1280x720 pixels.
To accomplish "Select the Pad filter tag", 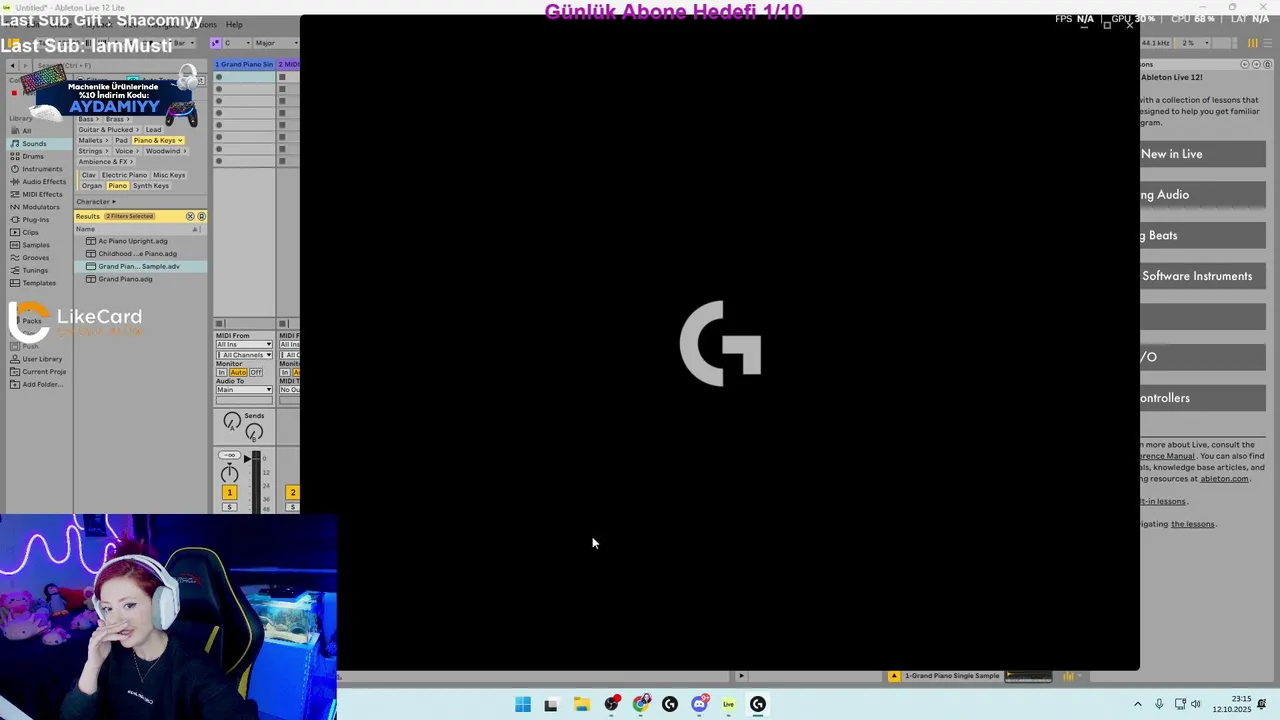I will pyautogui.click(x=120, y=141).
